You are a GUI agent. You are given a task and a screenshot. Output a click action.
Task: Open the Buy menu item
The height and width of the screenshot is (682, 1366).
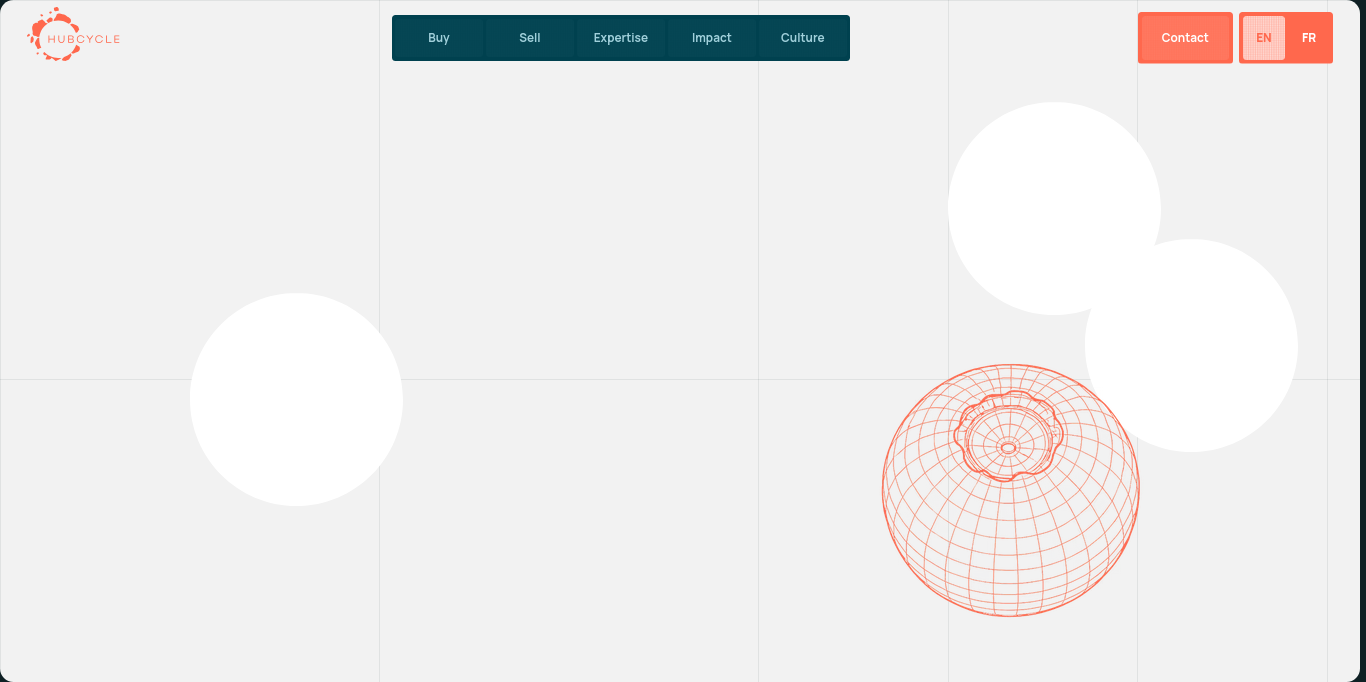(438, 38)
